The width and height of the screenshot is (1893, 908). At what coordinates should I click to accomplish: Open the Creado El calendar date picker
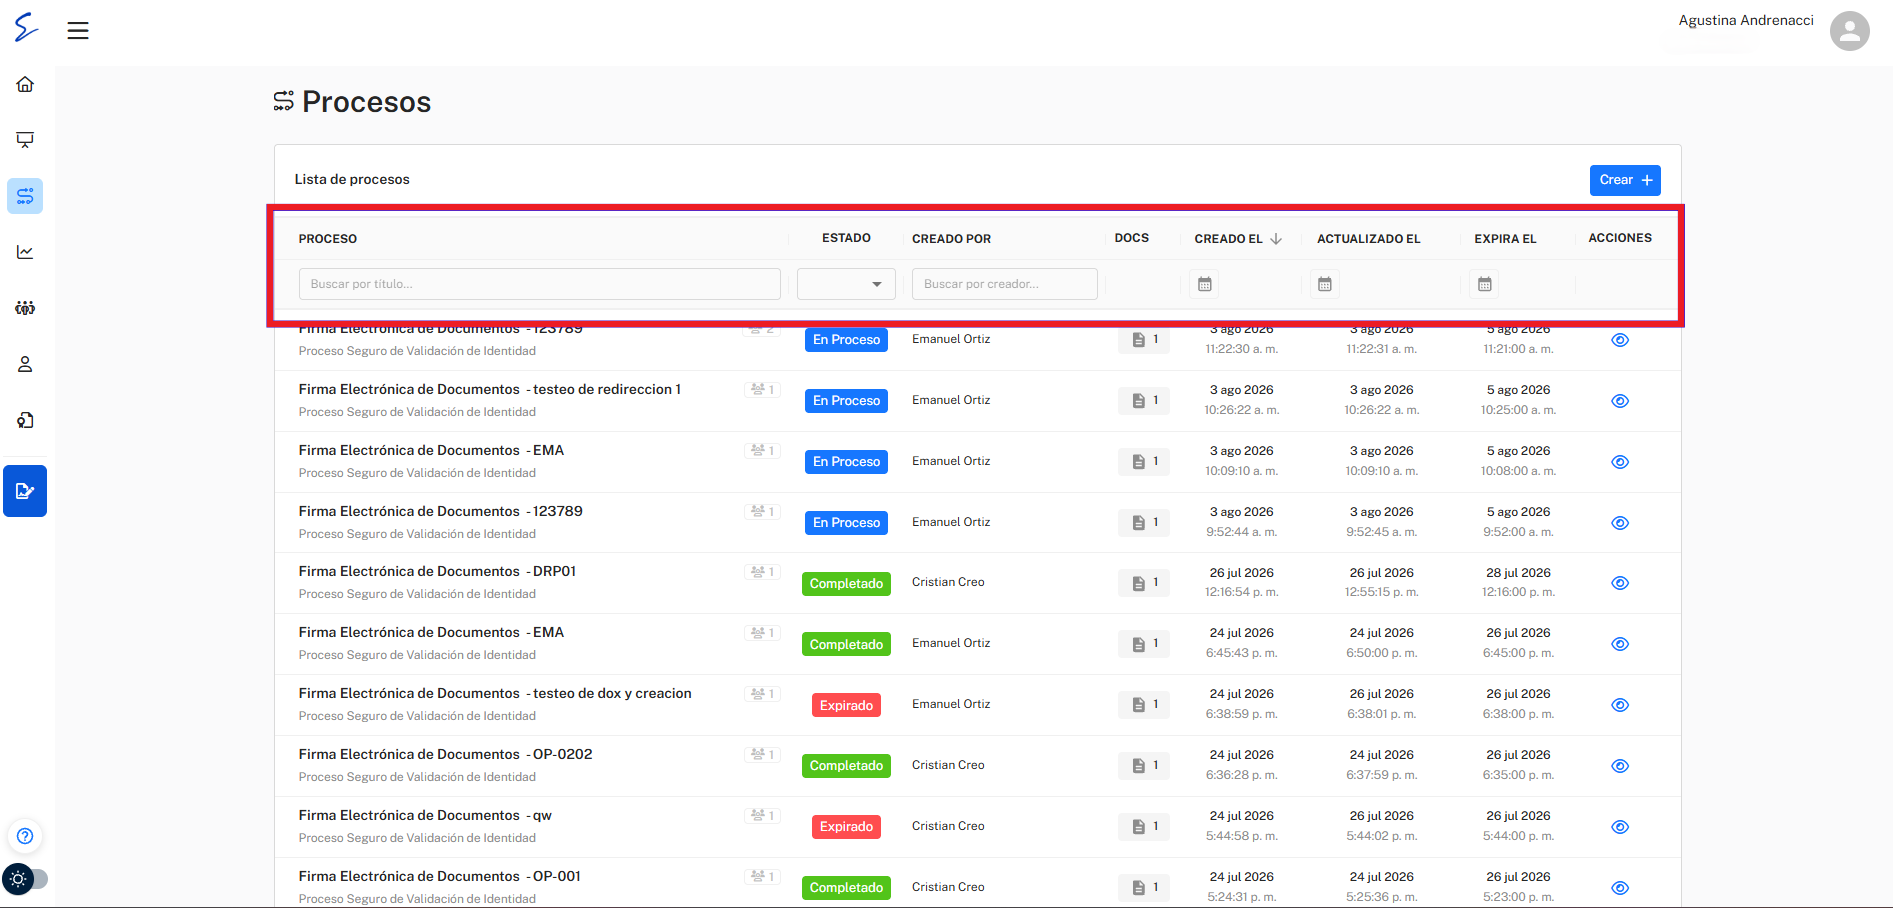tap(1205, 284)
